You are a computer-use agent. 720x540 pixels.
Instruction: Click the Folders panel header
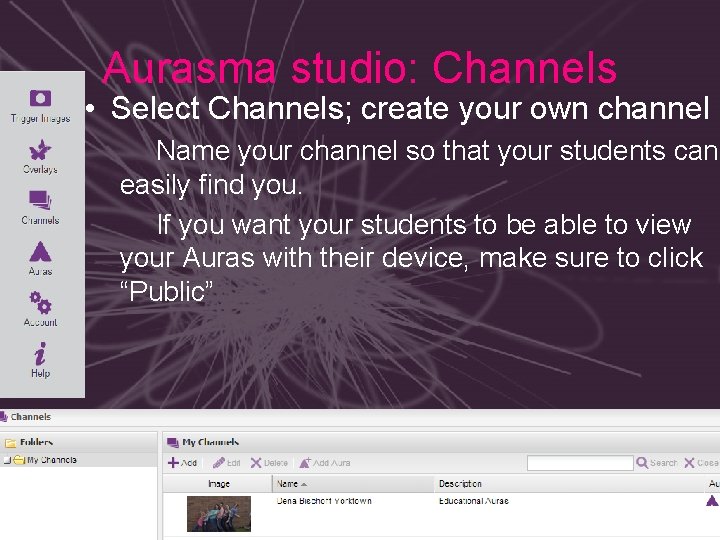79,442
